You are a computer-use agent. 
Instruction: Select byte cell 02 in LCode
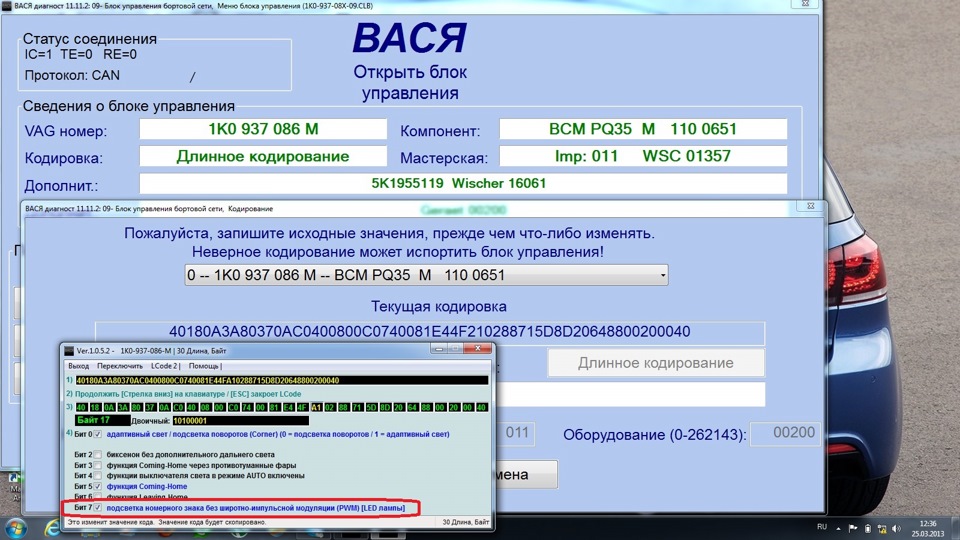pos(331,407)
